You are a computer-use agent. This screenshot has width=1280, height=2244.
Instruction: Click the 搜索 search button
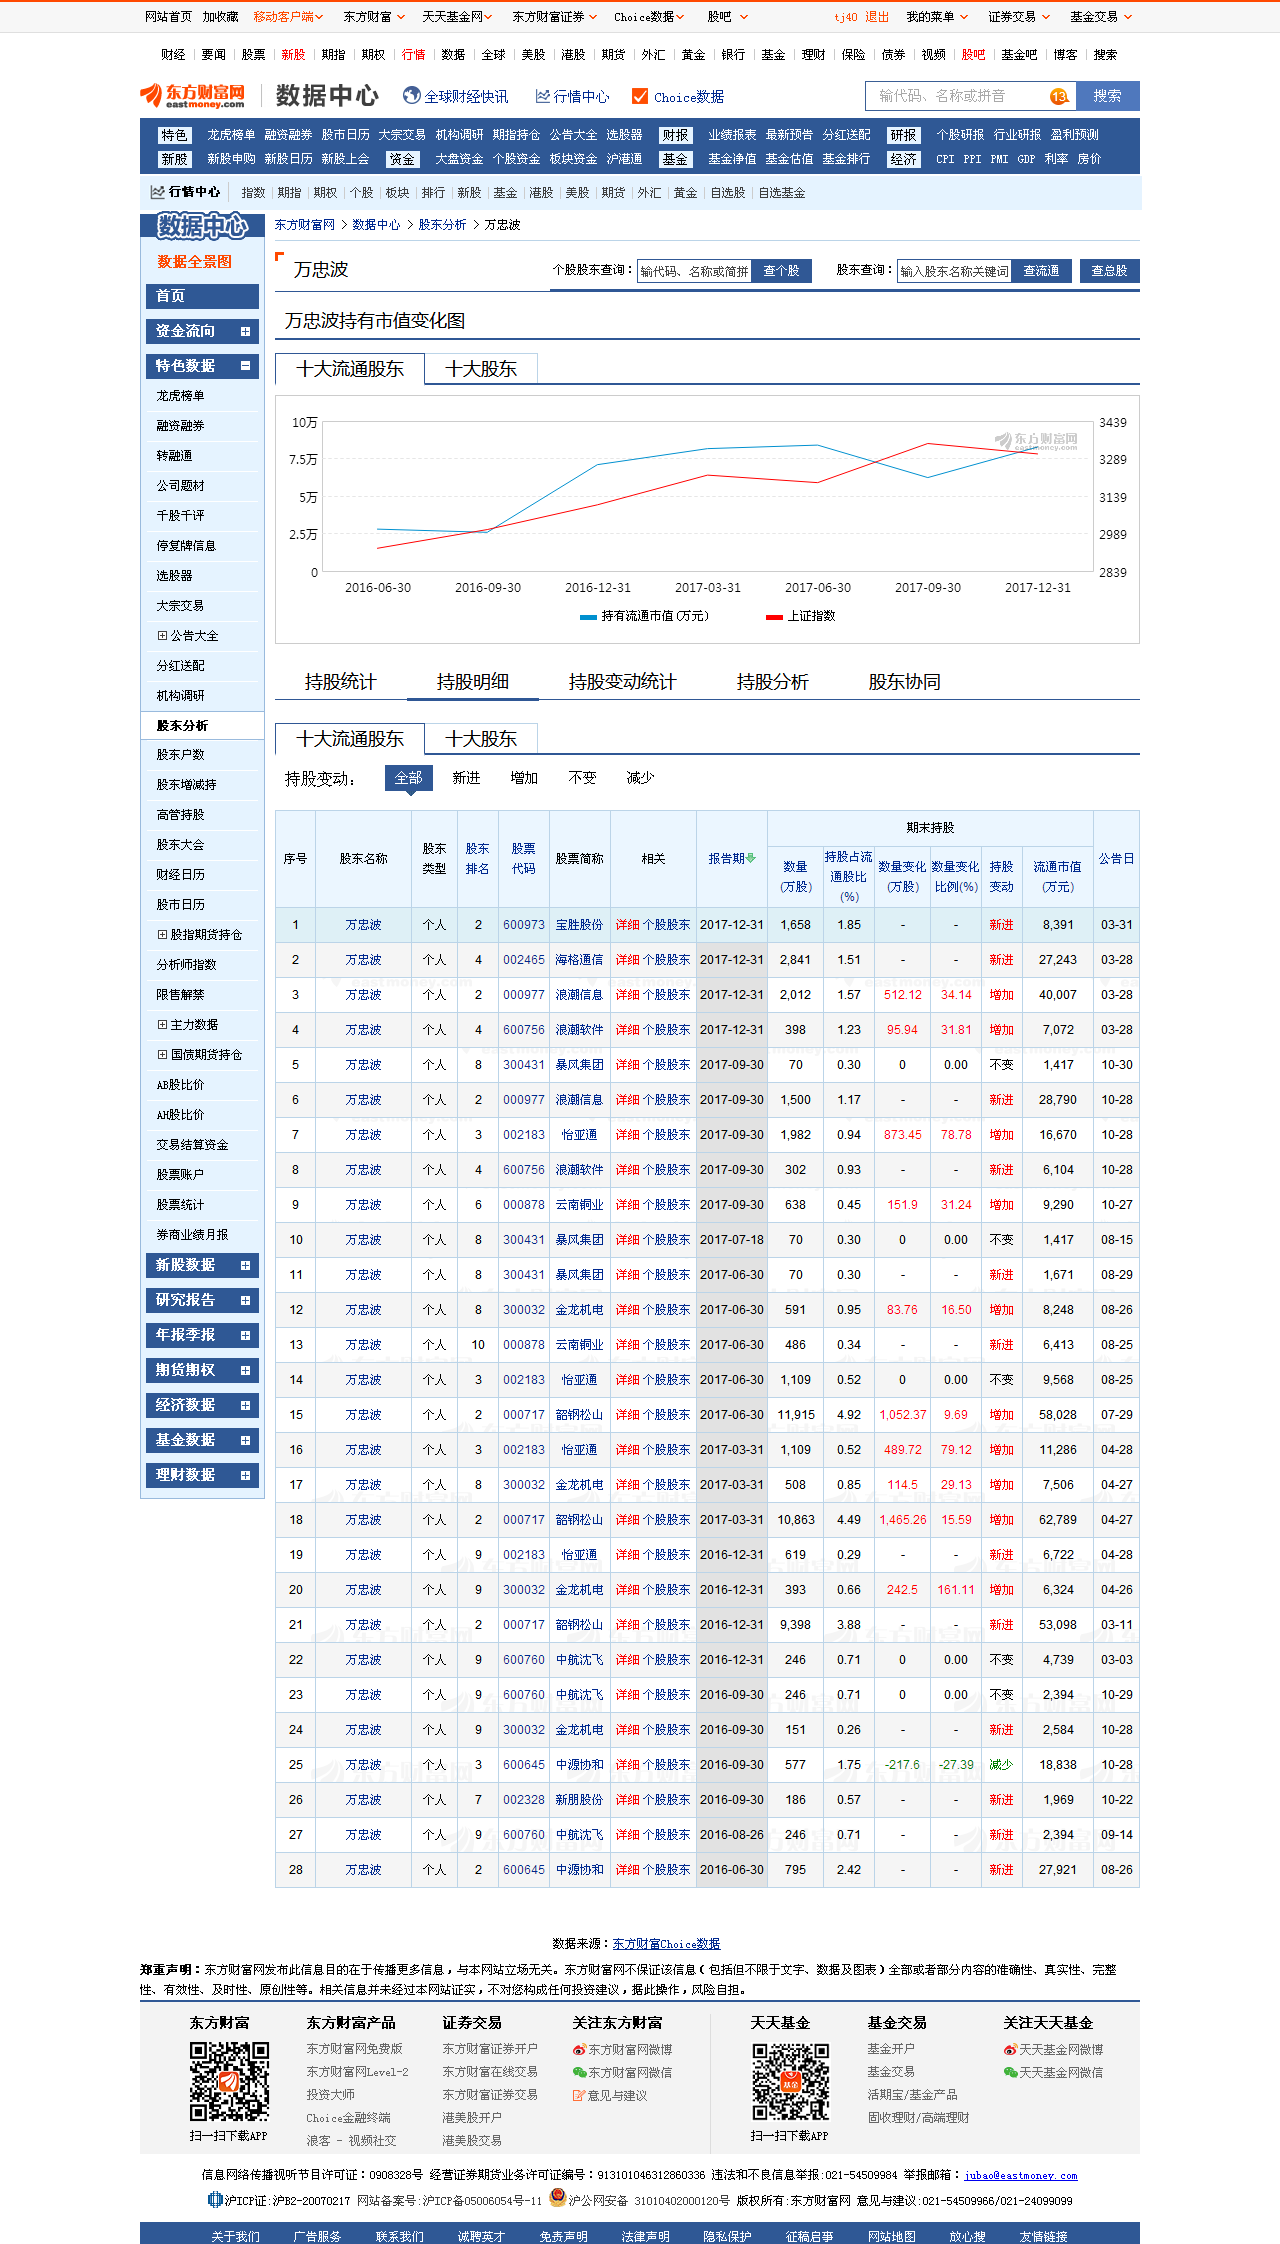click(x=1108, y=96)
